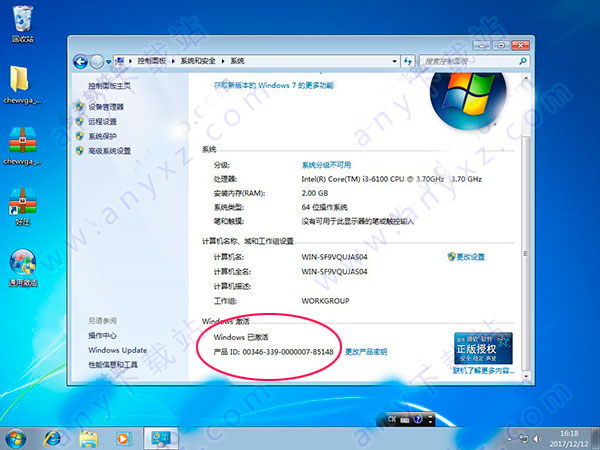Click 更改产品密钥 link
Viewport: 600px width, 450px height.
click(366, 352)
